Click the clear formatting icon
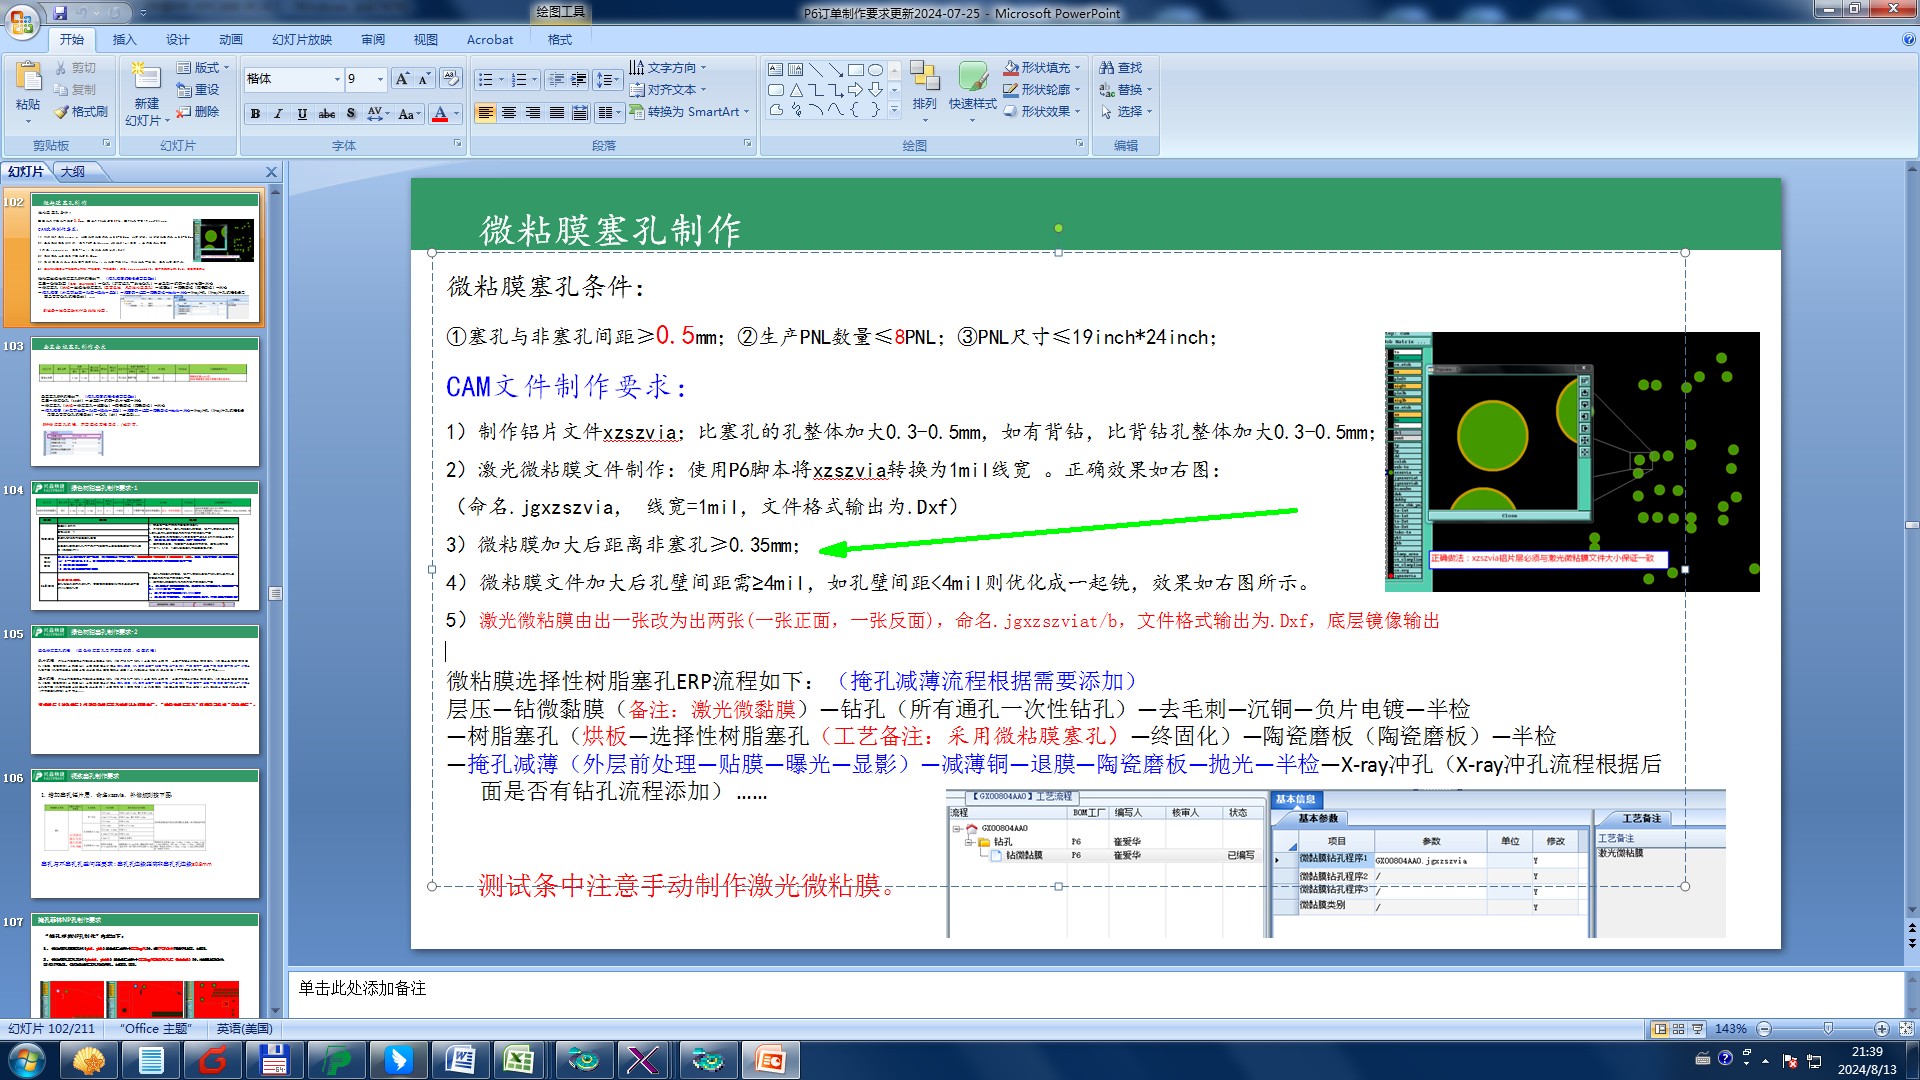 tap(450, 79)
